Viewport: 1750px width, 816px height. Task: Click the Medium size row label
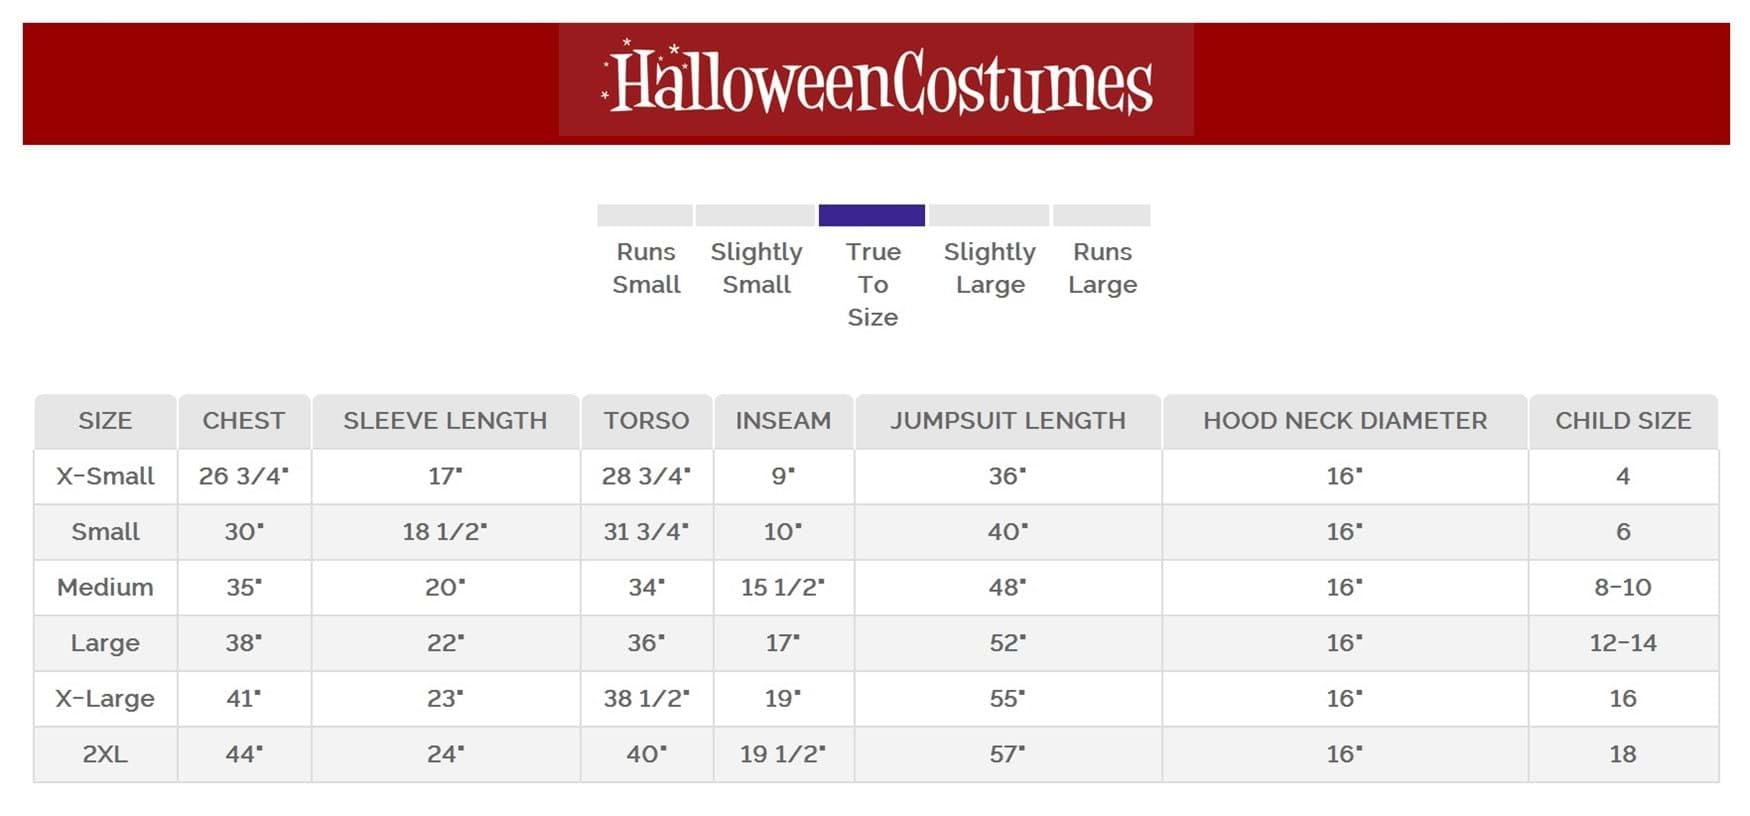105,587
